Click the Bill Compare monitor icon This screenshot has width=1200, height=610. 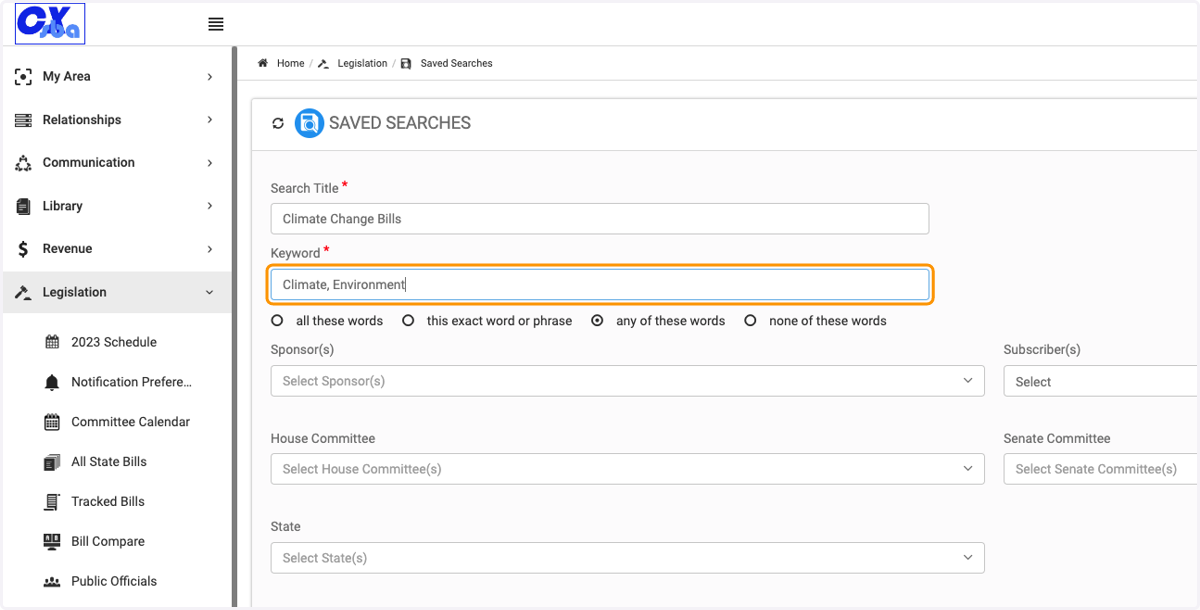coord(52,541)
